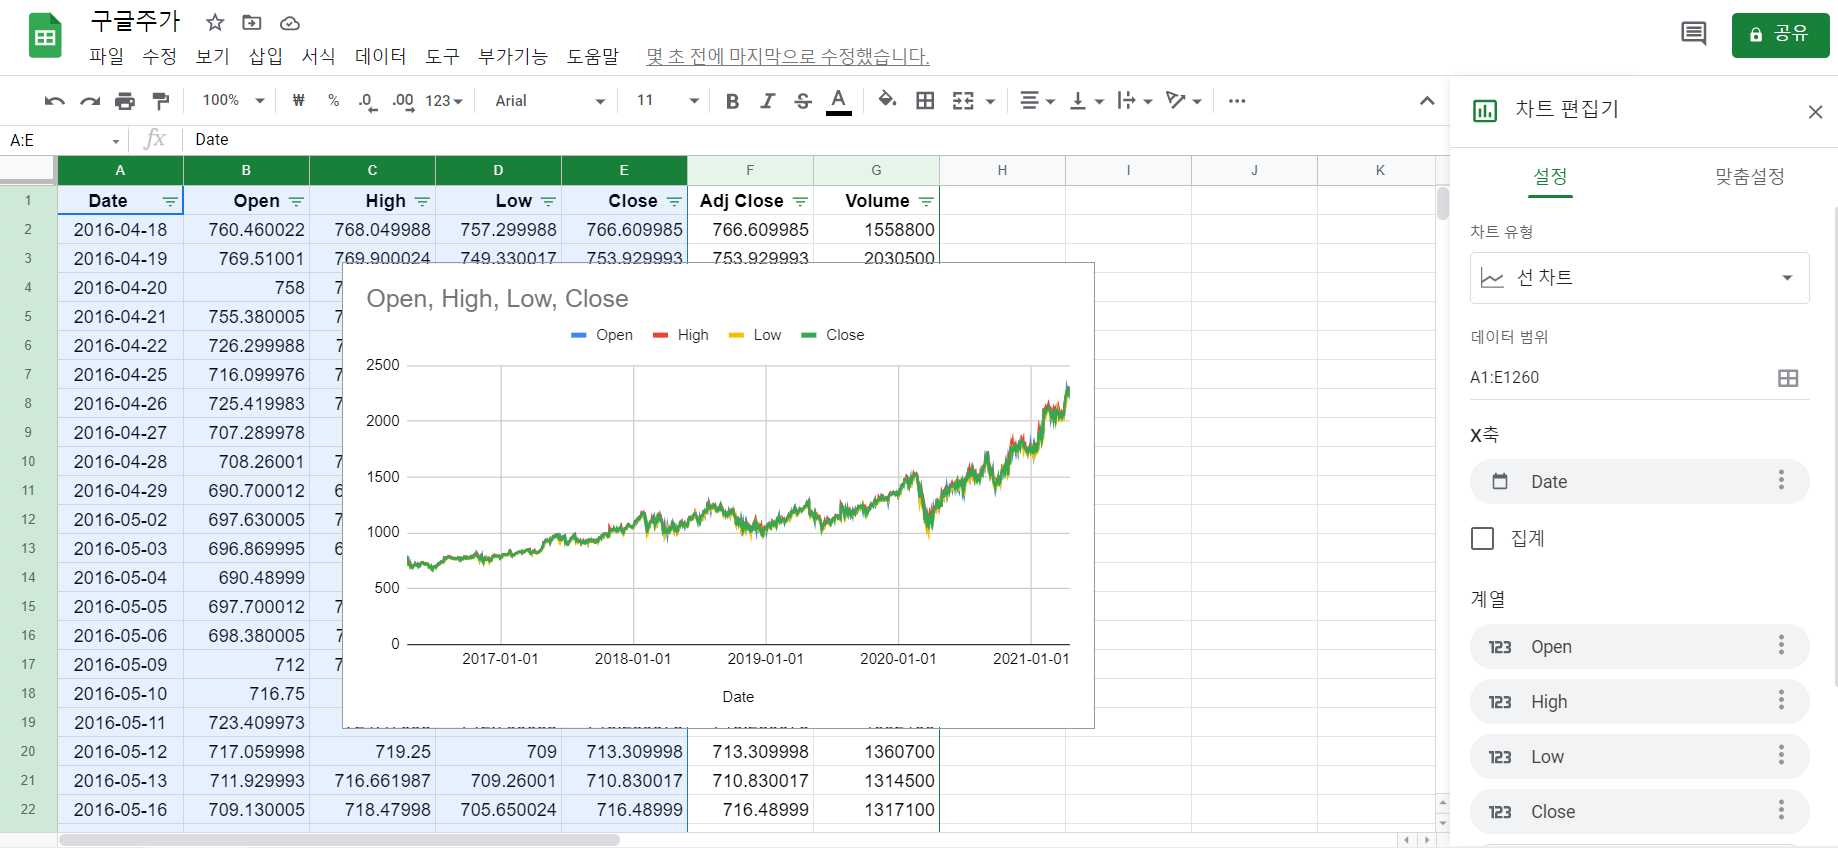Expand the Arial font dropdown

click(550, 101)
